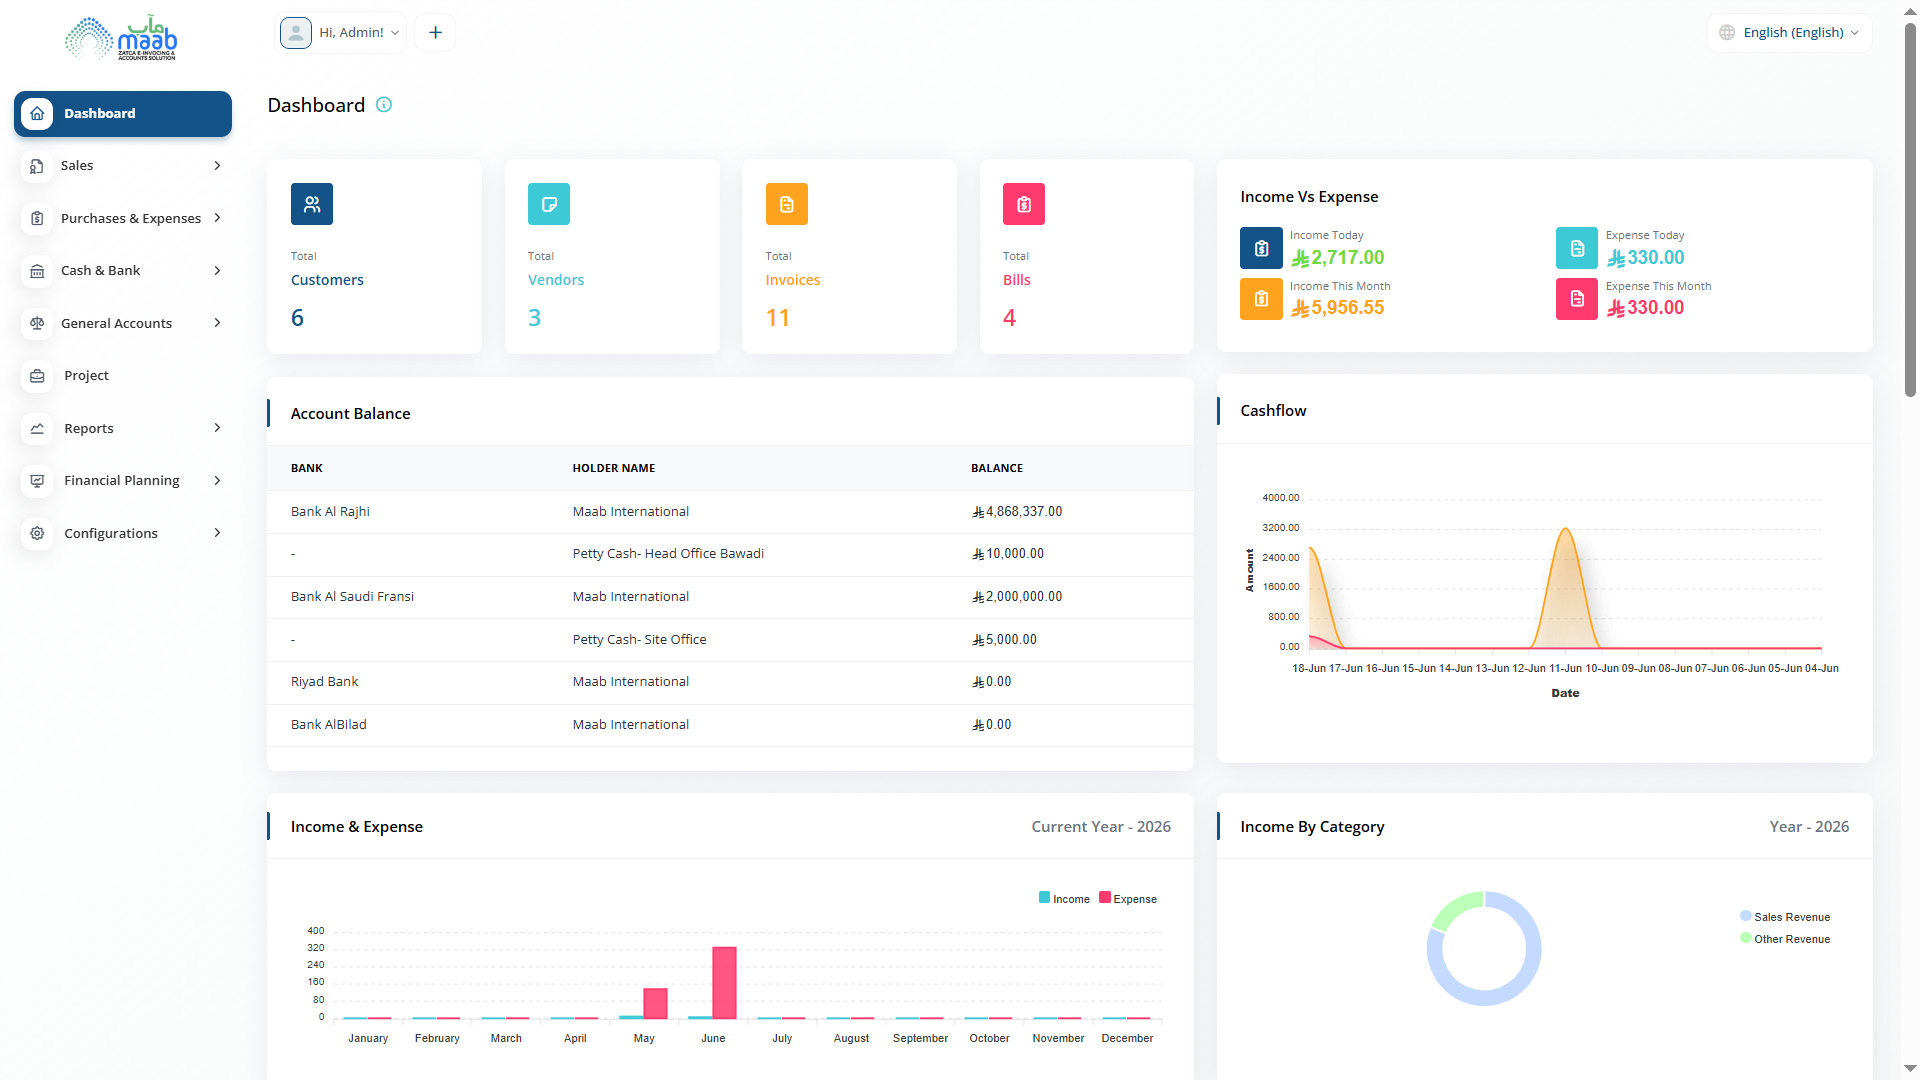Expand the Reports menu chevron
1920x1080 pixels.
point(217,428)
